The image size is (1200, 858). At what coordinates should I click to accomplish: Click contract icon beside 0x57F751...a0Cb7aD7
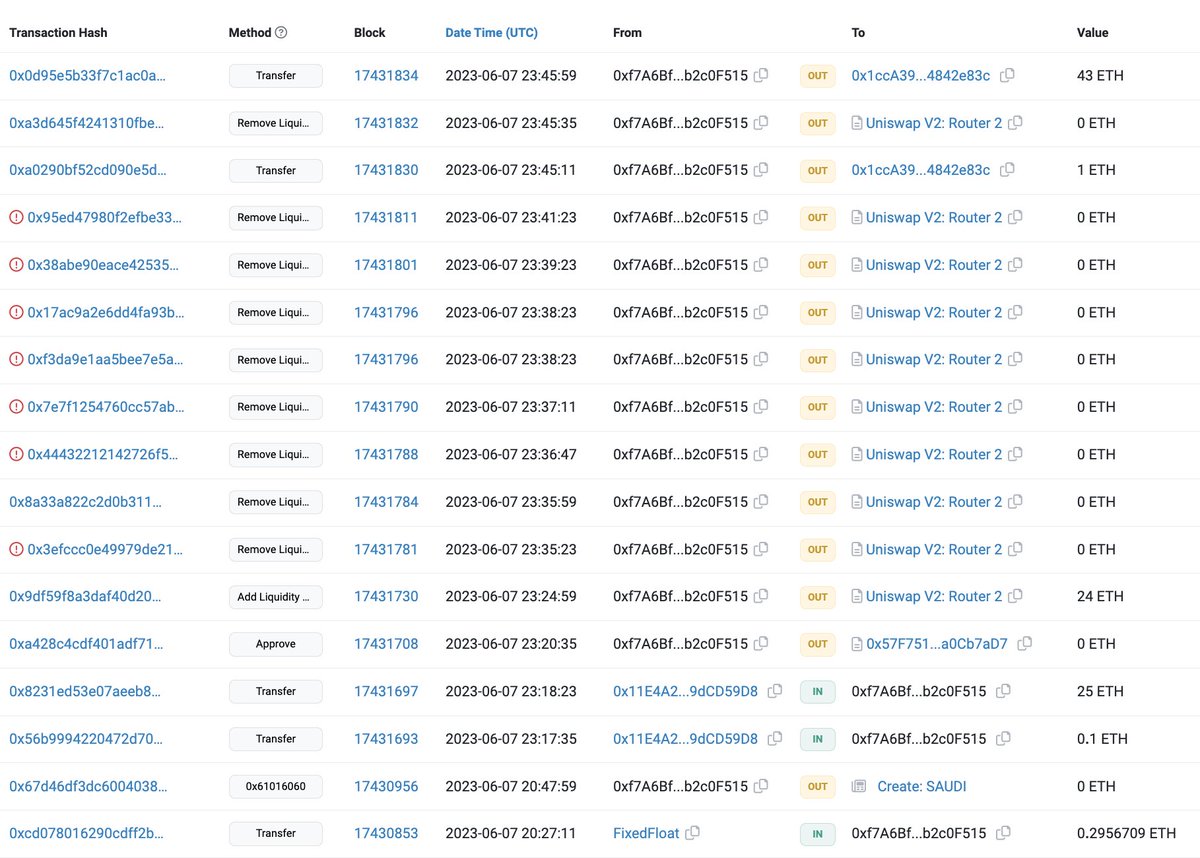(857, 644)
